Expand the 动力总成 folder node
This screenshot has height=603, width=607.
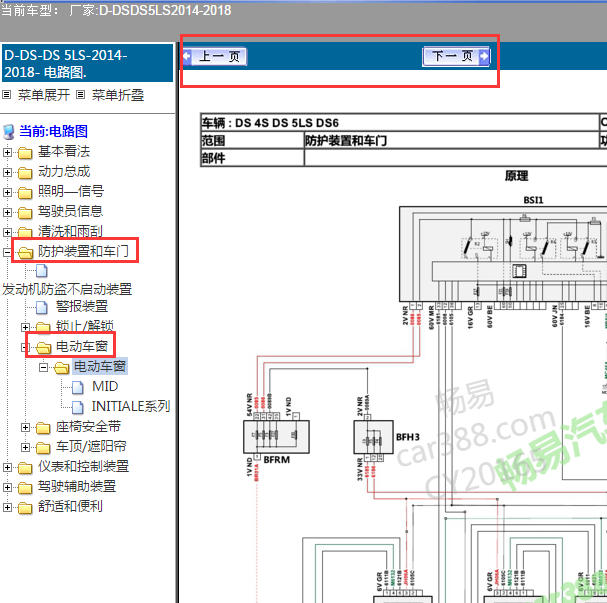coord(7,172)
